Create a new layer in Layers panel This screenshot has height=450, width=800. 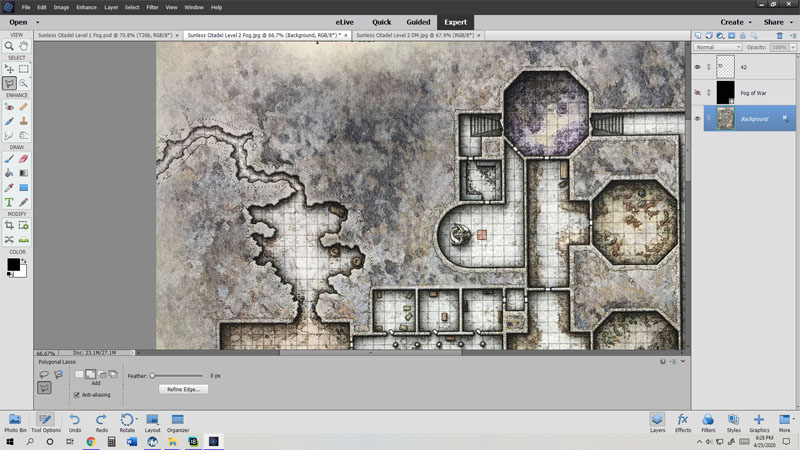[698, 36]
